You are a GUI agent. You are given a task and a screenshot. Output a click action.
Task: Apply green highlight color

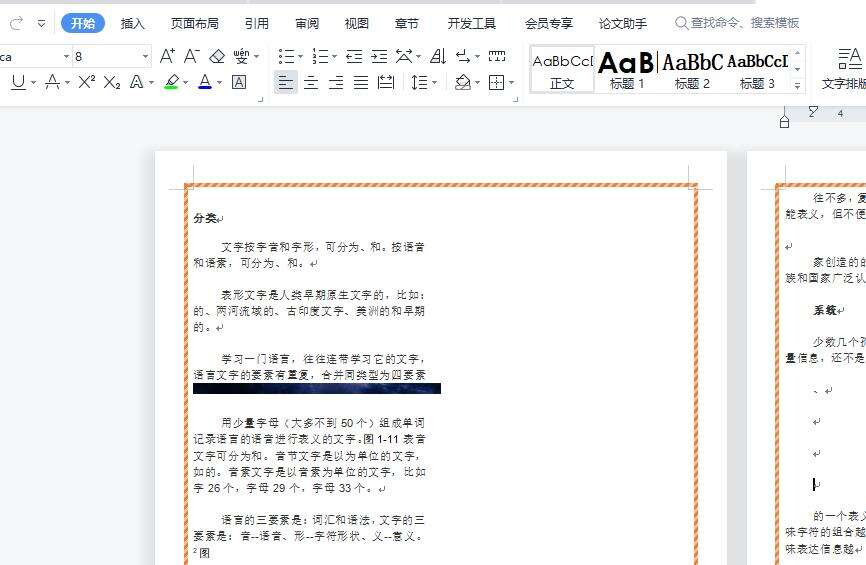pos(172,82)
